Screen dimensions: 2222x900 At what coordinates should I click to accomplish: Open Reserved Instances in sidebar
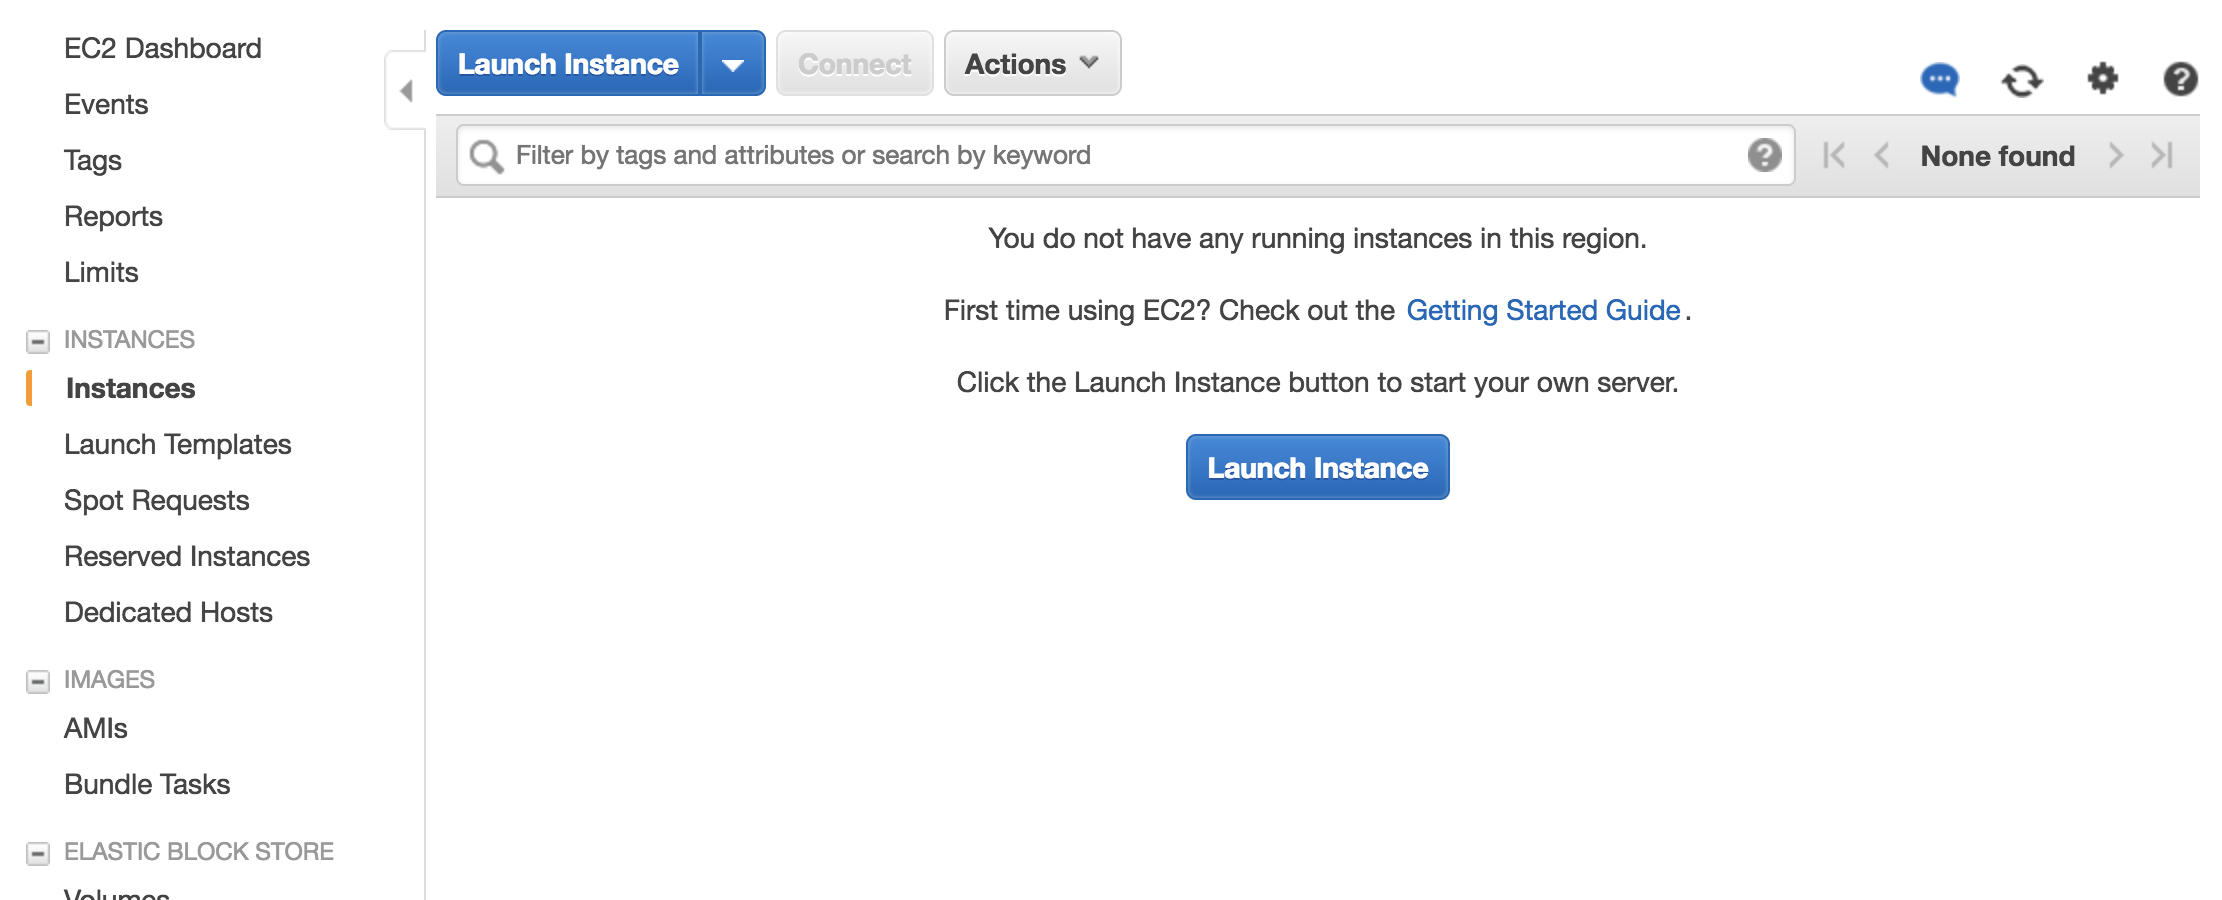(187, 556)
